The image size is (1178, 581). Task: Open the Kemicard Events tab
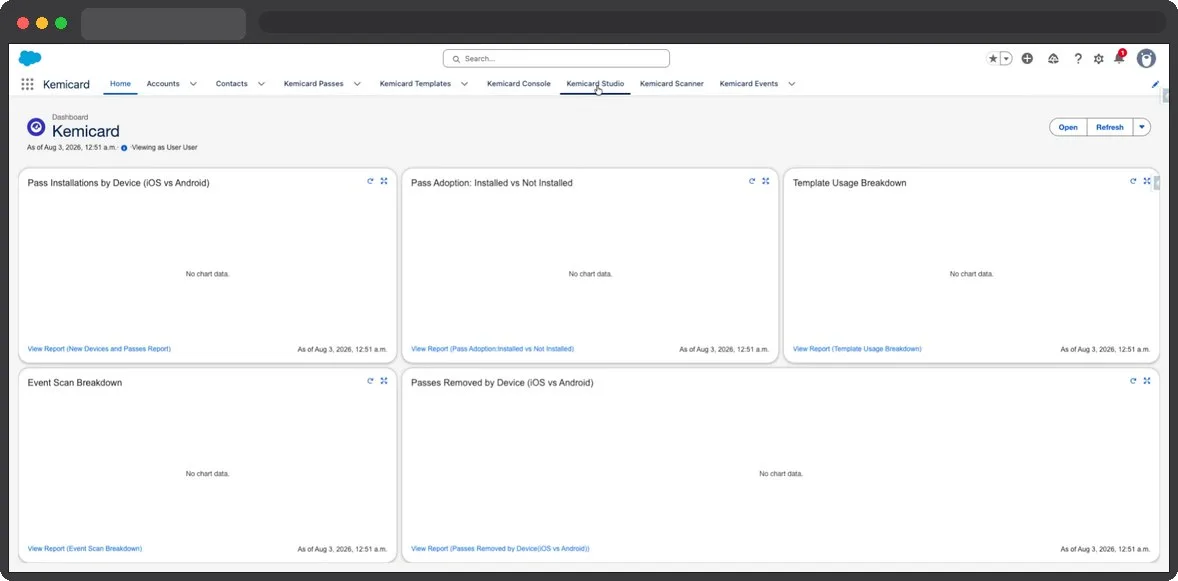click(749, 84)
